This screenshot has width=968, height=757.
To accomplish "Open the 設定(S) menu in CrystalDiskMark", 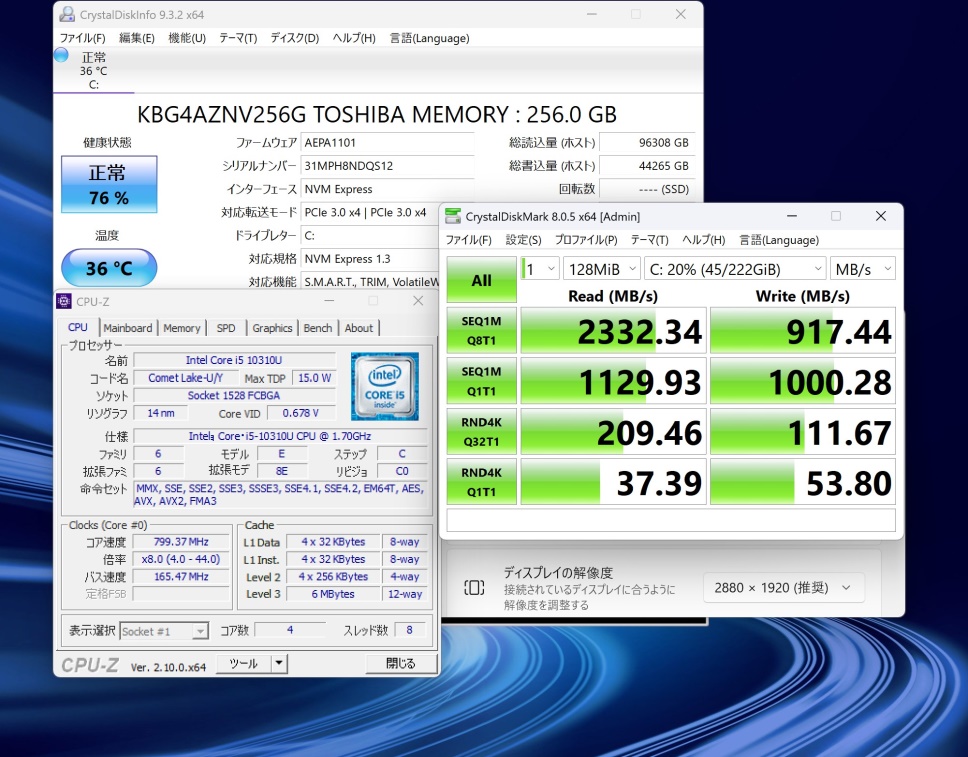I will point(523,240).
